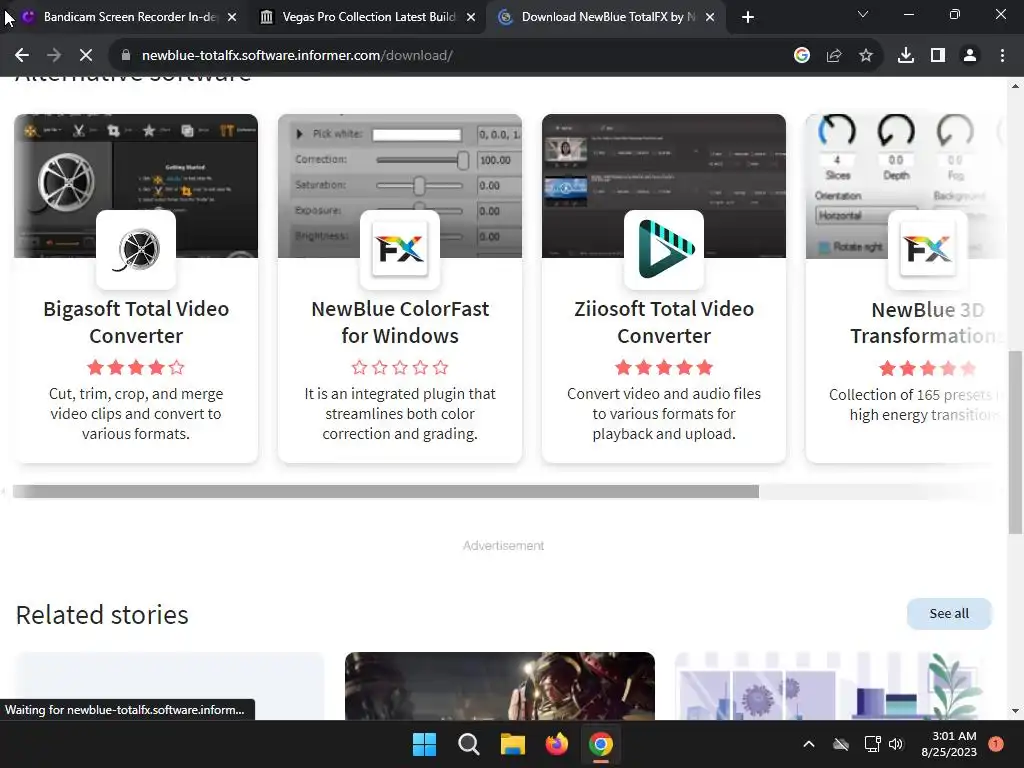Click the forward navigation arrow

(54, 56)
